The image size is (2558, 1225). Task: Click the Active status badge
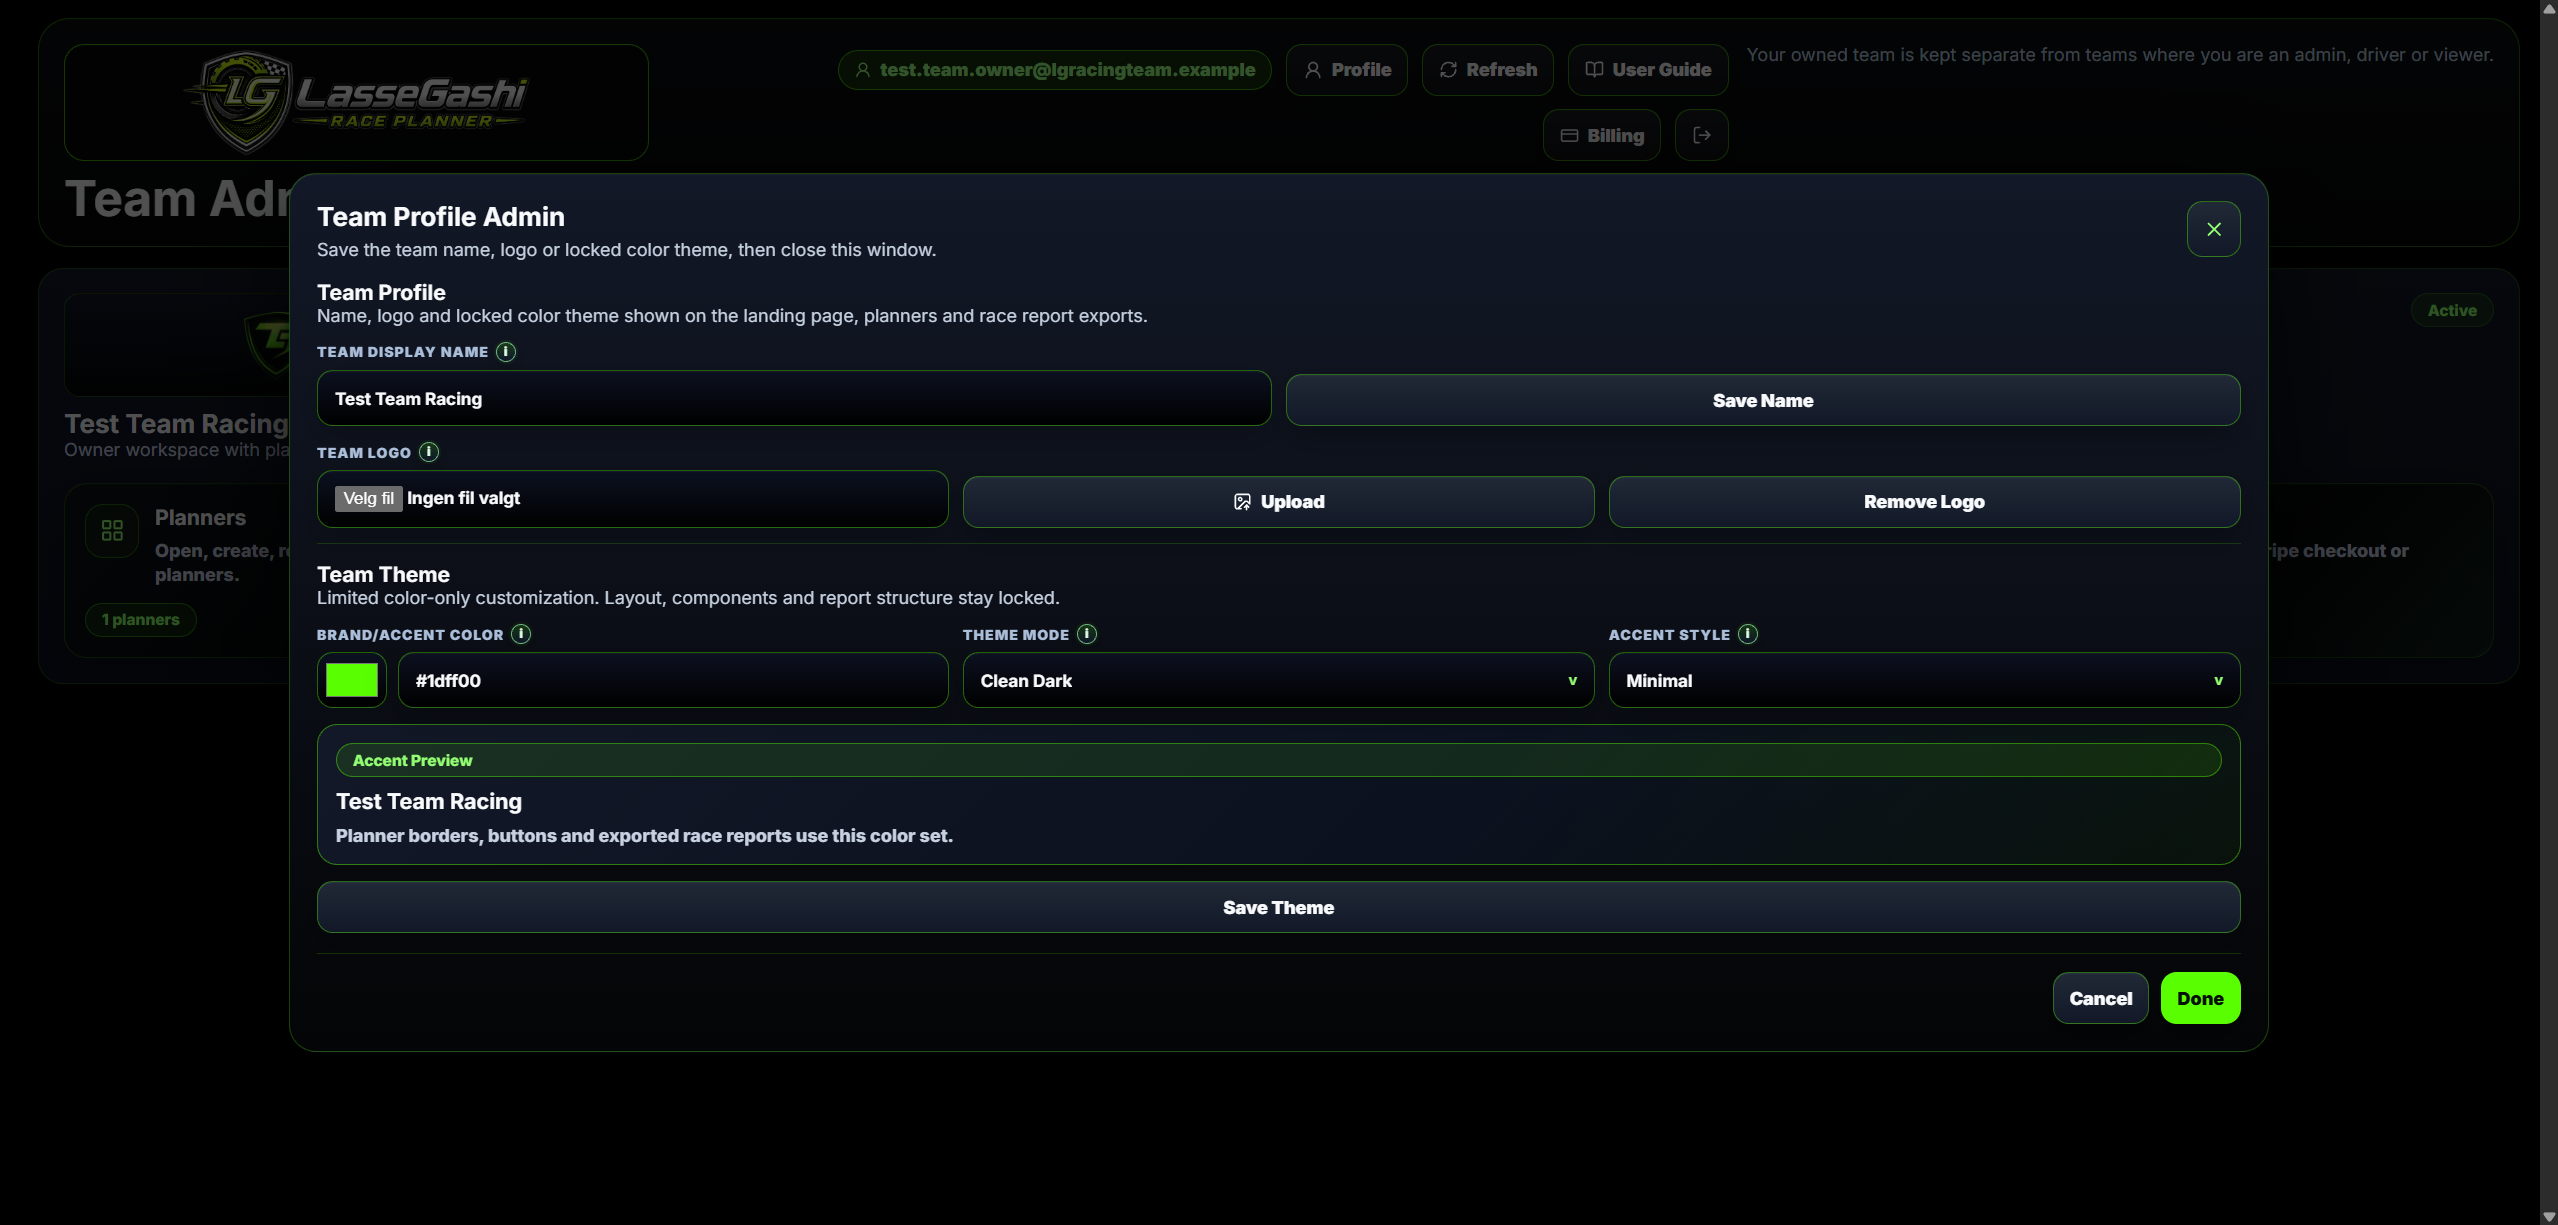pyautogui.click(x=2452, y=311)
